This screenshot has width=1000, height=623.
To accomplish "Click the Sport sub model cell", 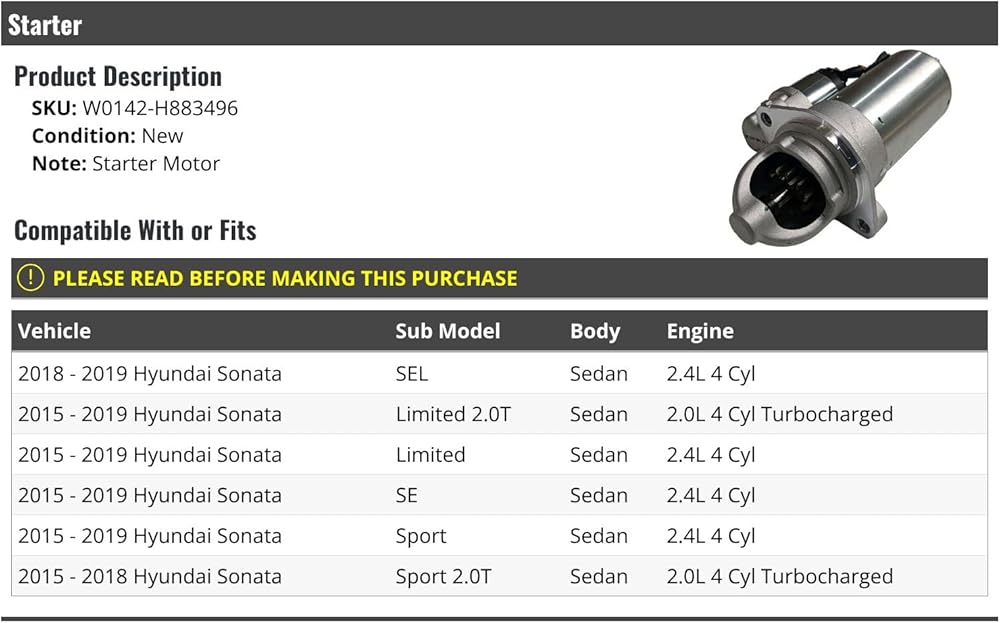I will click(421, 536).
